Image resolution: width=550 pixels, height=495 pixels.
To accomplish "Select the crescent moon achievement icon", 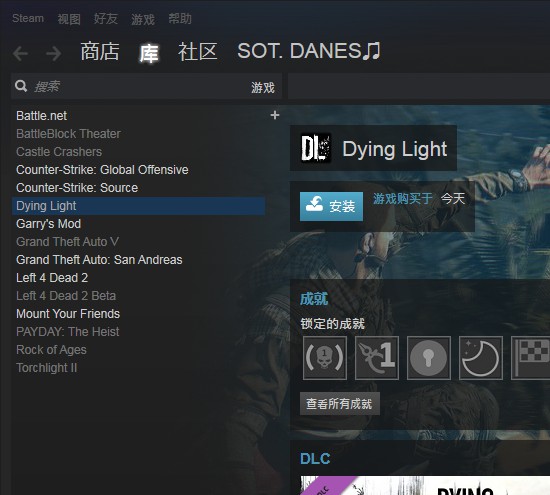I will point(481,358).
